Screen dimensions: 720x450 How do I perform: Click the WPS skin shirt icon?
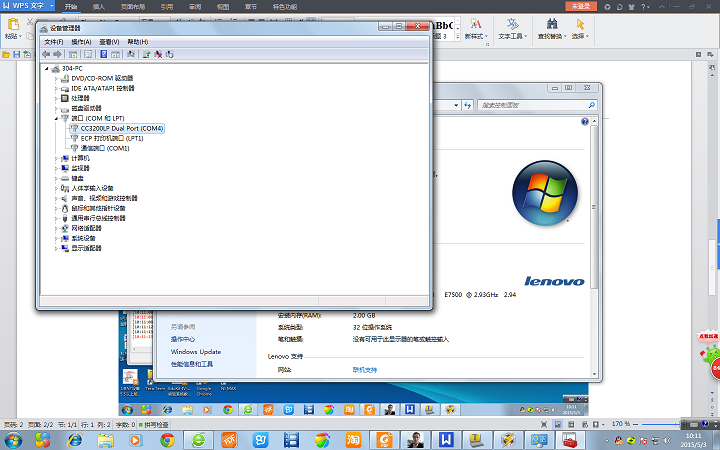pos(631,6)
